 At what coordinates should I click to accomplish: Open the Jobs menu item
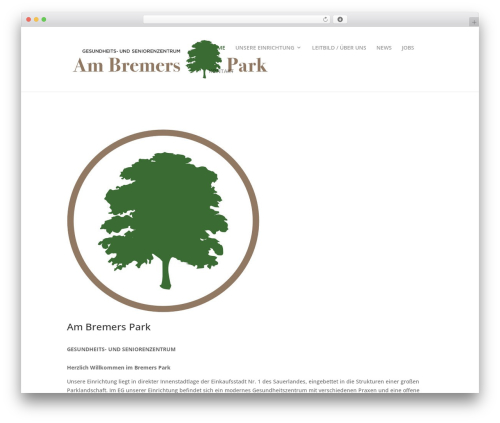(408, 48)
